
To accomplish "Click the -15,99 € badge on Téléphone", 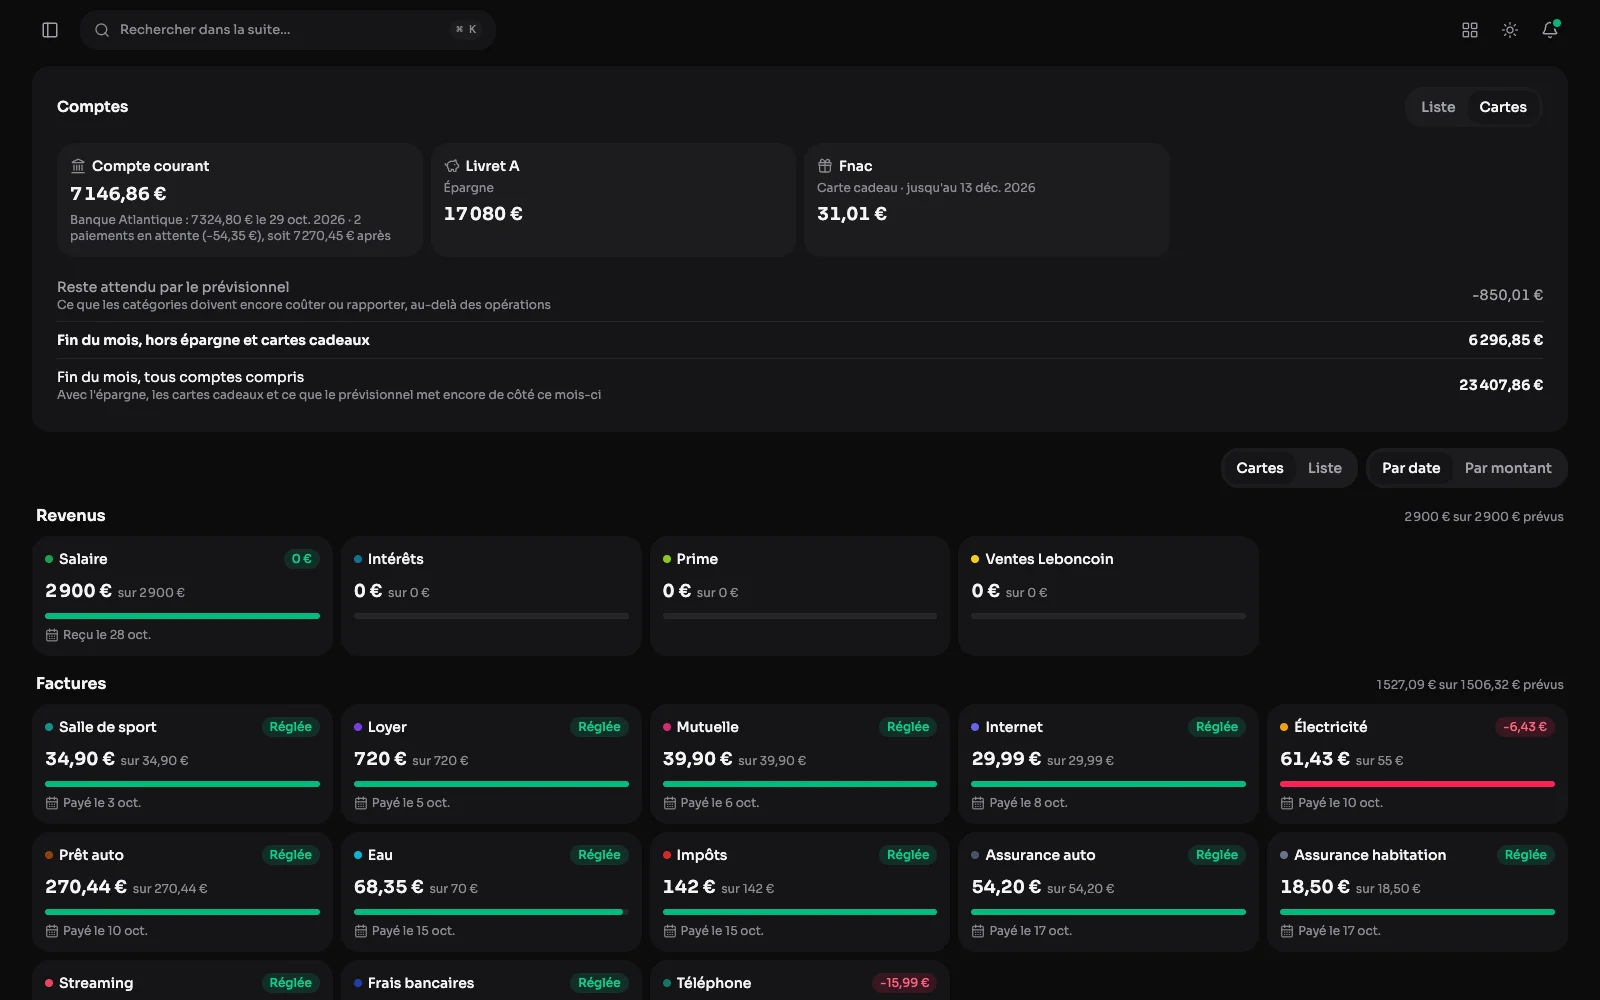I will [x=905, y=983].
